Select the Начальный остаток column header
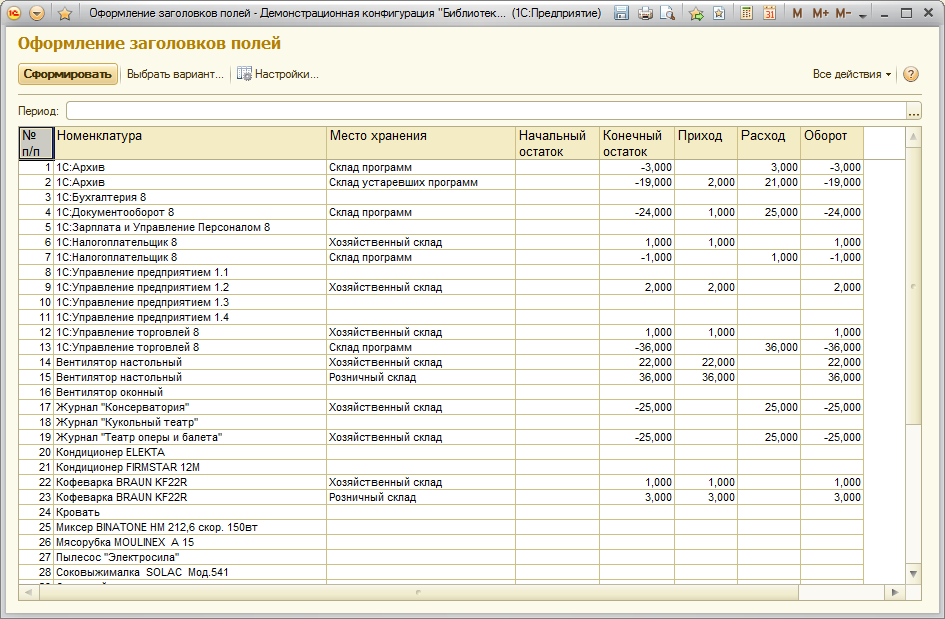 pyautogui.click(x=557, y=143)
